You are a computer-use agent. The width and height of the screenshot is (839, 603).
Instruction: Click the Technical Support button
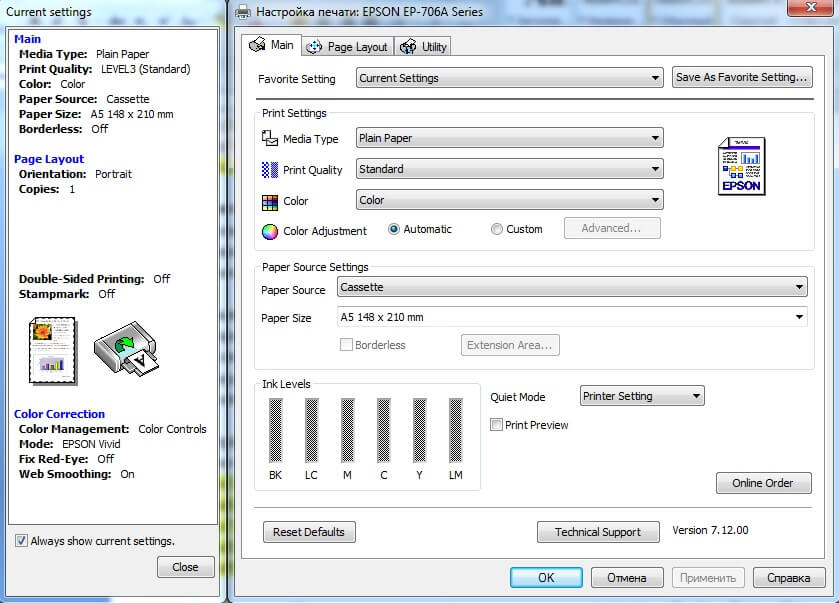pyautogui.click(x=598, y=532)
